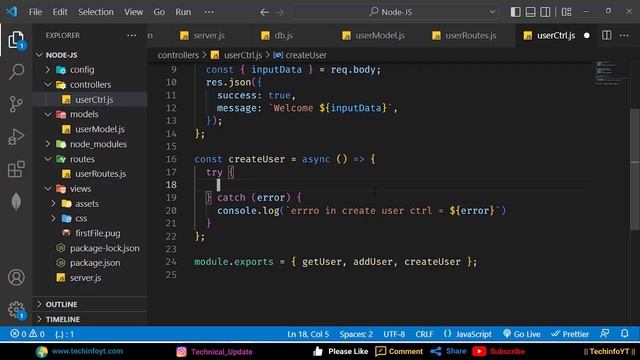This screenshot has height=360, width=640.
Task: Open the Run and Debug view
Action: 16,137
